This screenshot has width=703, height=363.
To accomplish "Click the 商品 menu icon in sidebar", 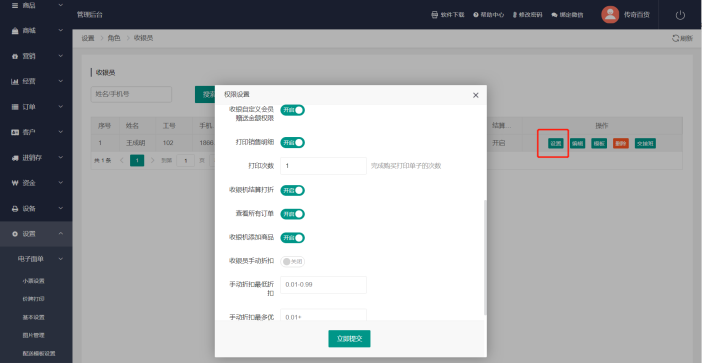I will pos(15,5).
